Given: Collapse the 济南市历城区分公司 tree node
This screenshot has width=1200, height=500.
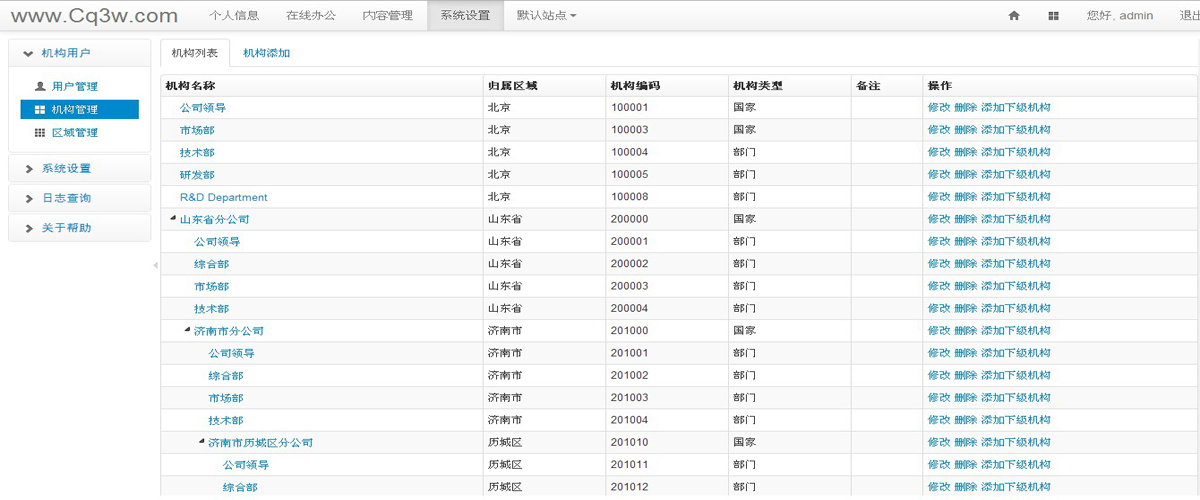Looking at the screenshot, I should pos(201,441).
